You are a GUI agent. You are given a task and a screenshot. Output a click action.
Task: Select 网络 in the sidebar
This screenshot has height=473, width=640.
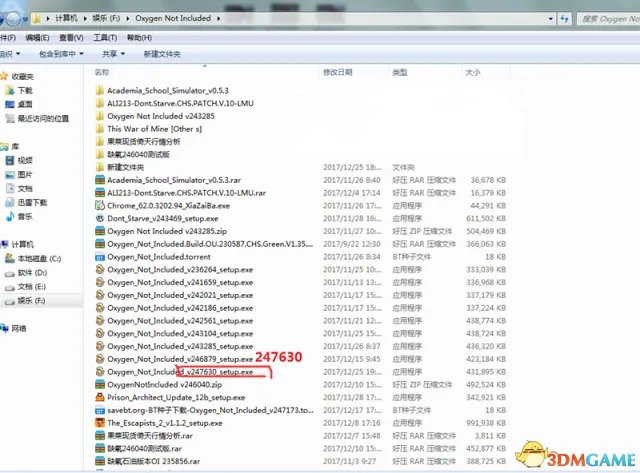click(x=18, y=329)
